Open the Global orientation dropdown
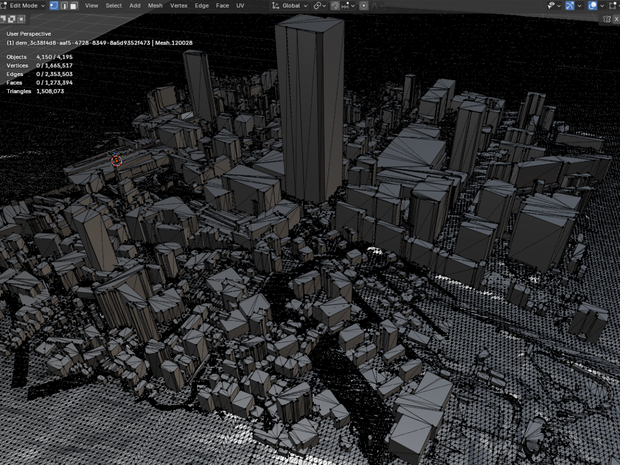The image size is (620, 465). (289, 6)
